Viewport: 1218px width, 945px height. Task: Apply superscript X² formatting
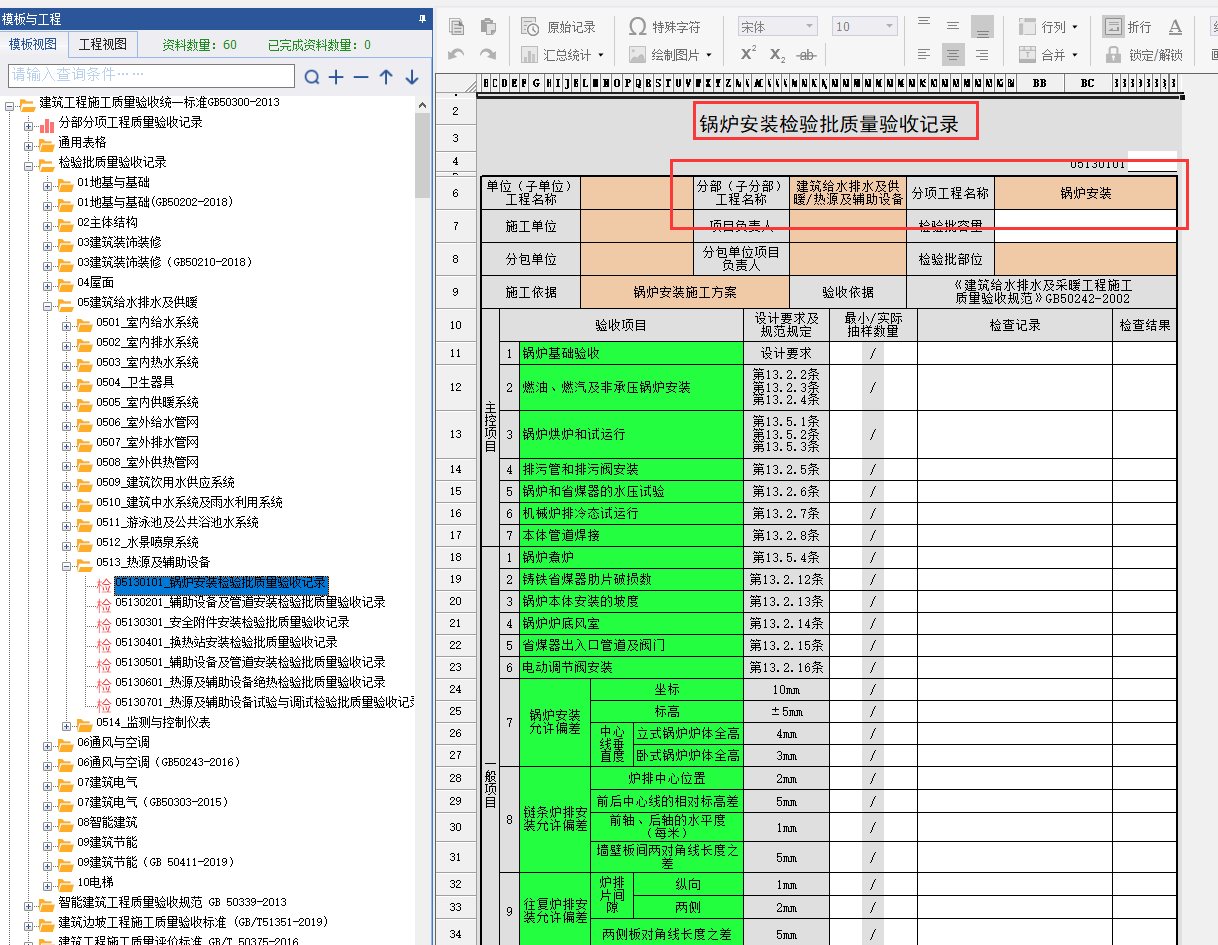click(748, 55)
